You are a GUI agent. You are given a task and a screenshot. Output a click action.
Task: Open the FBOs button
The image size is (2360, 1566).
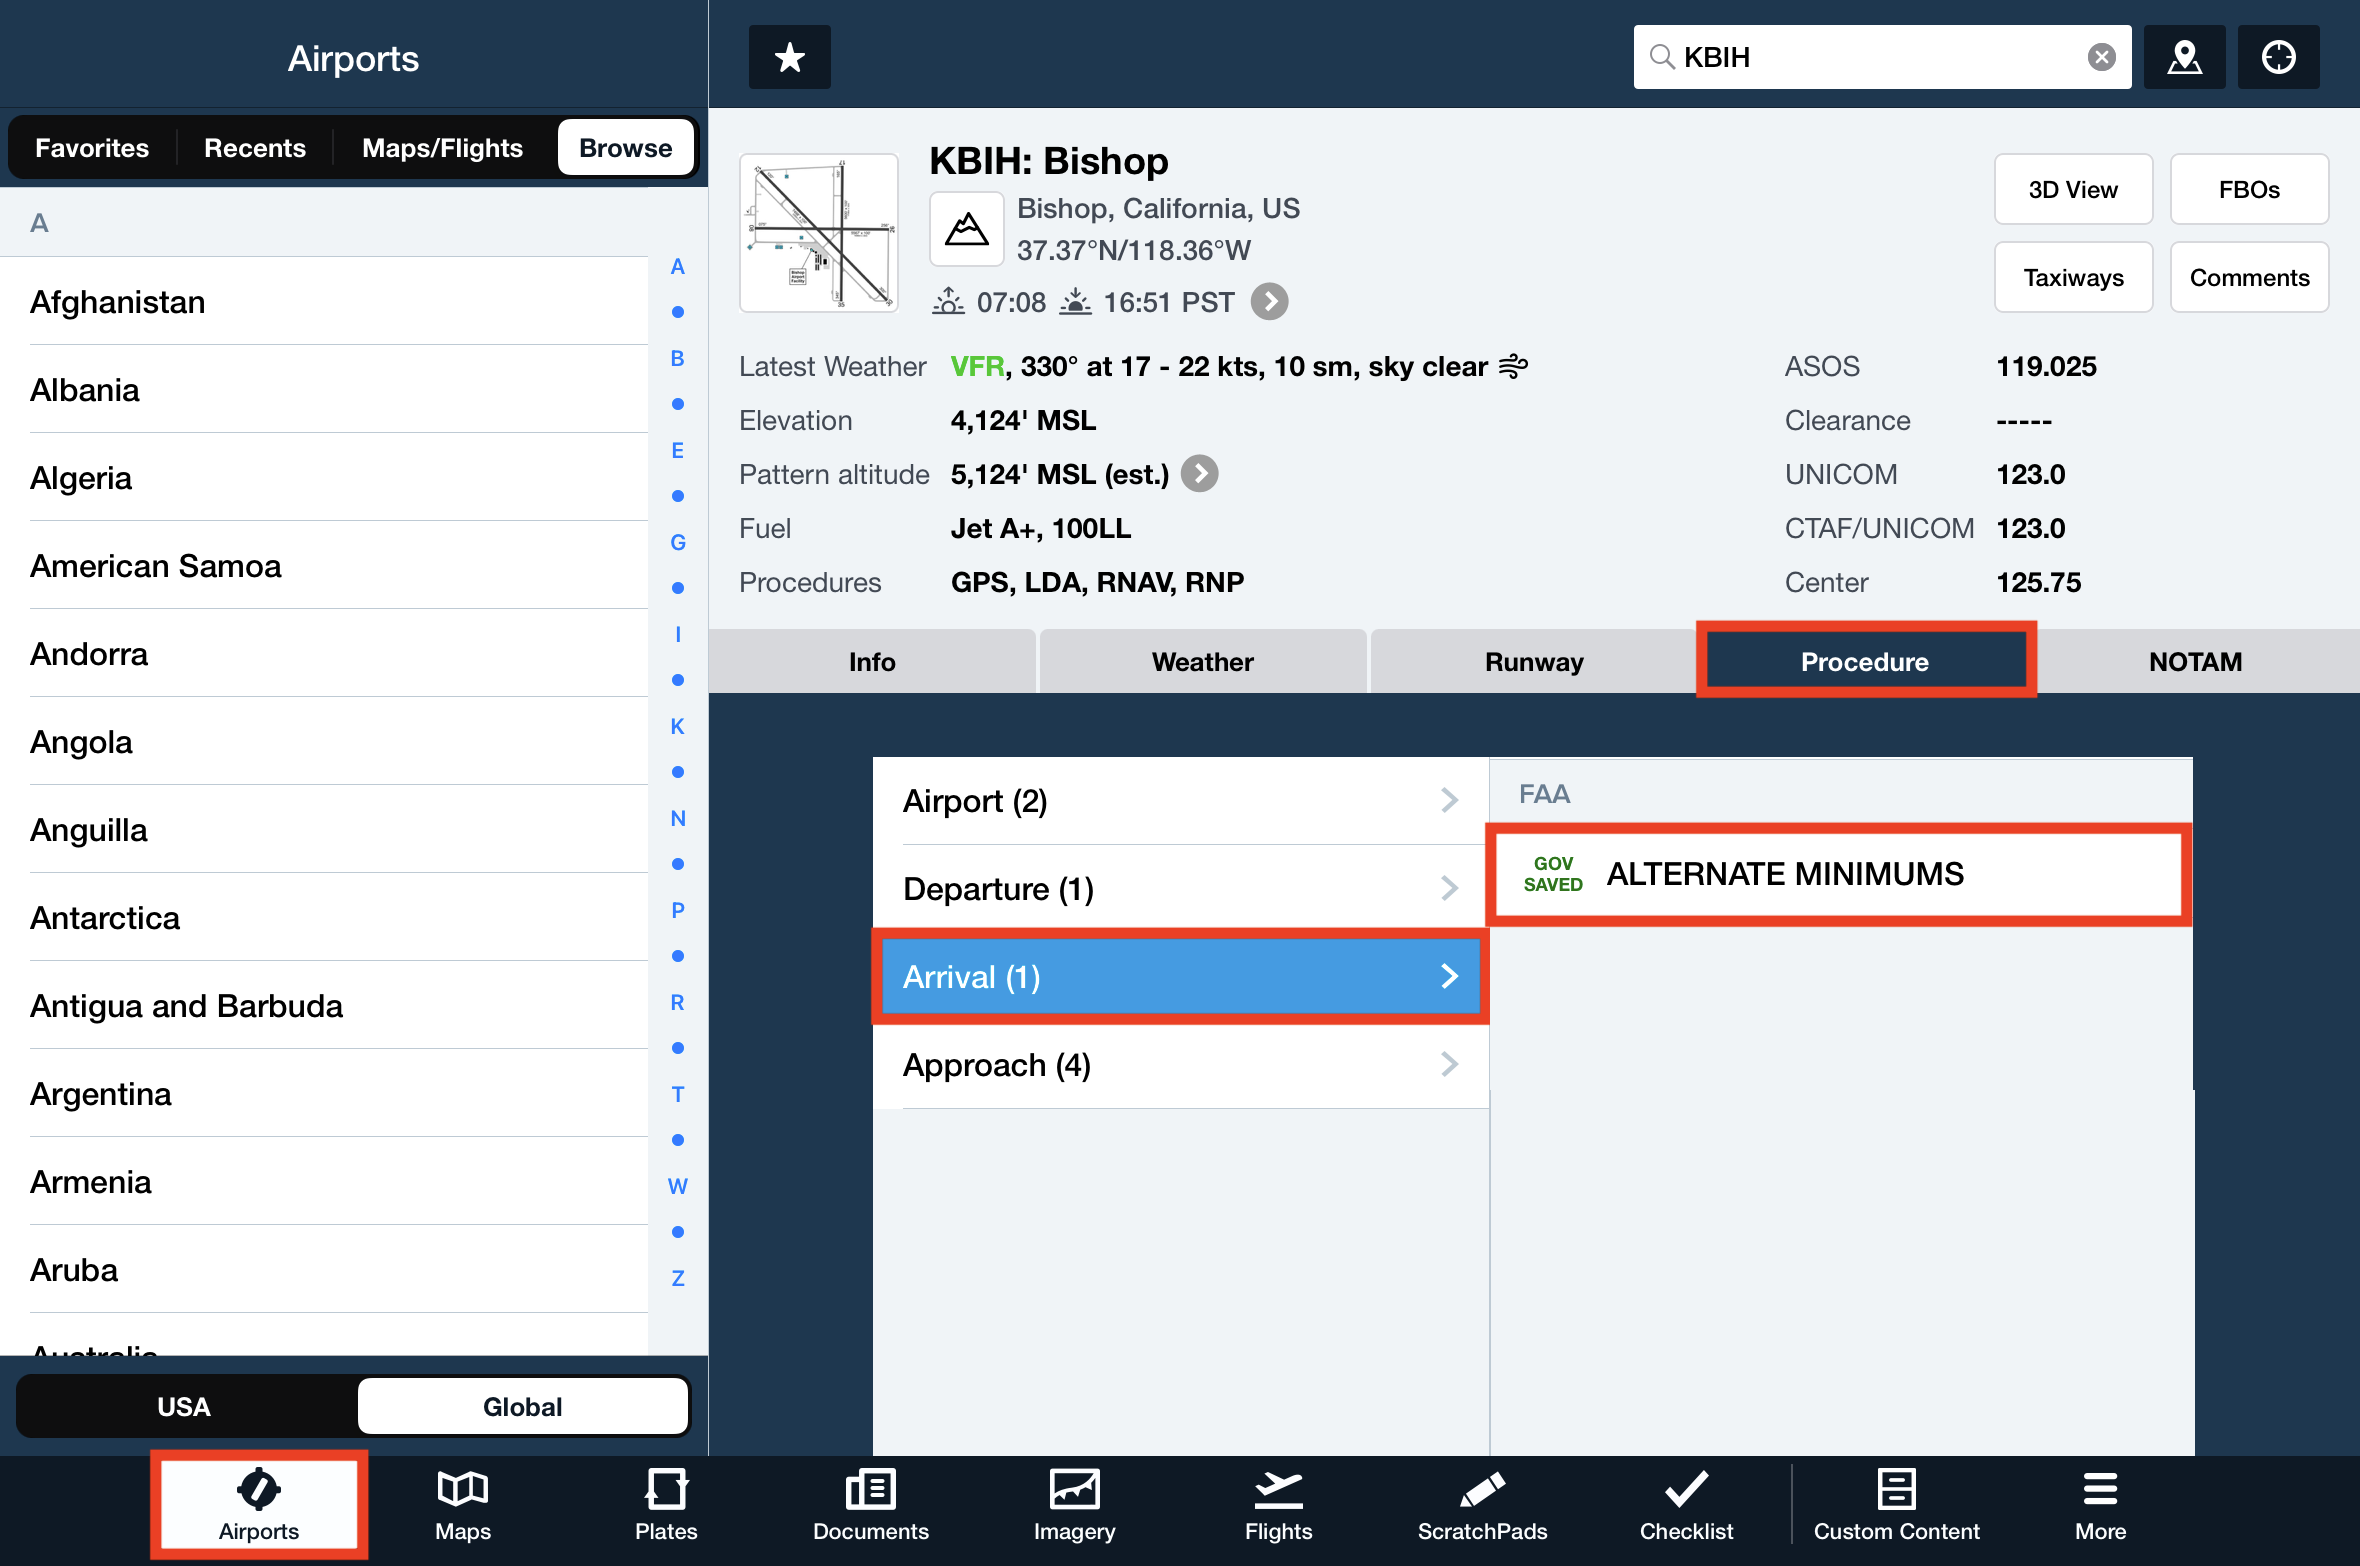click(x=2250, y=190)
